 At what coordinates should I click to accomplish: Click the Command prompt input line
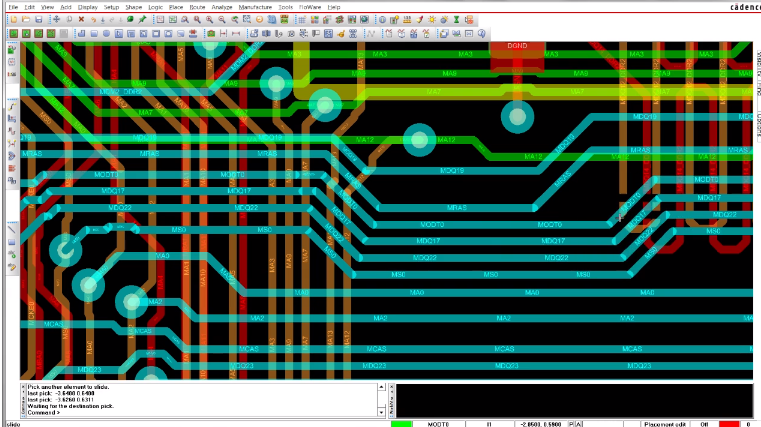pos(199,412)
